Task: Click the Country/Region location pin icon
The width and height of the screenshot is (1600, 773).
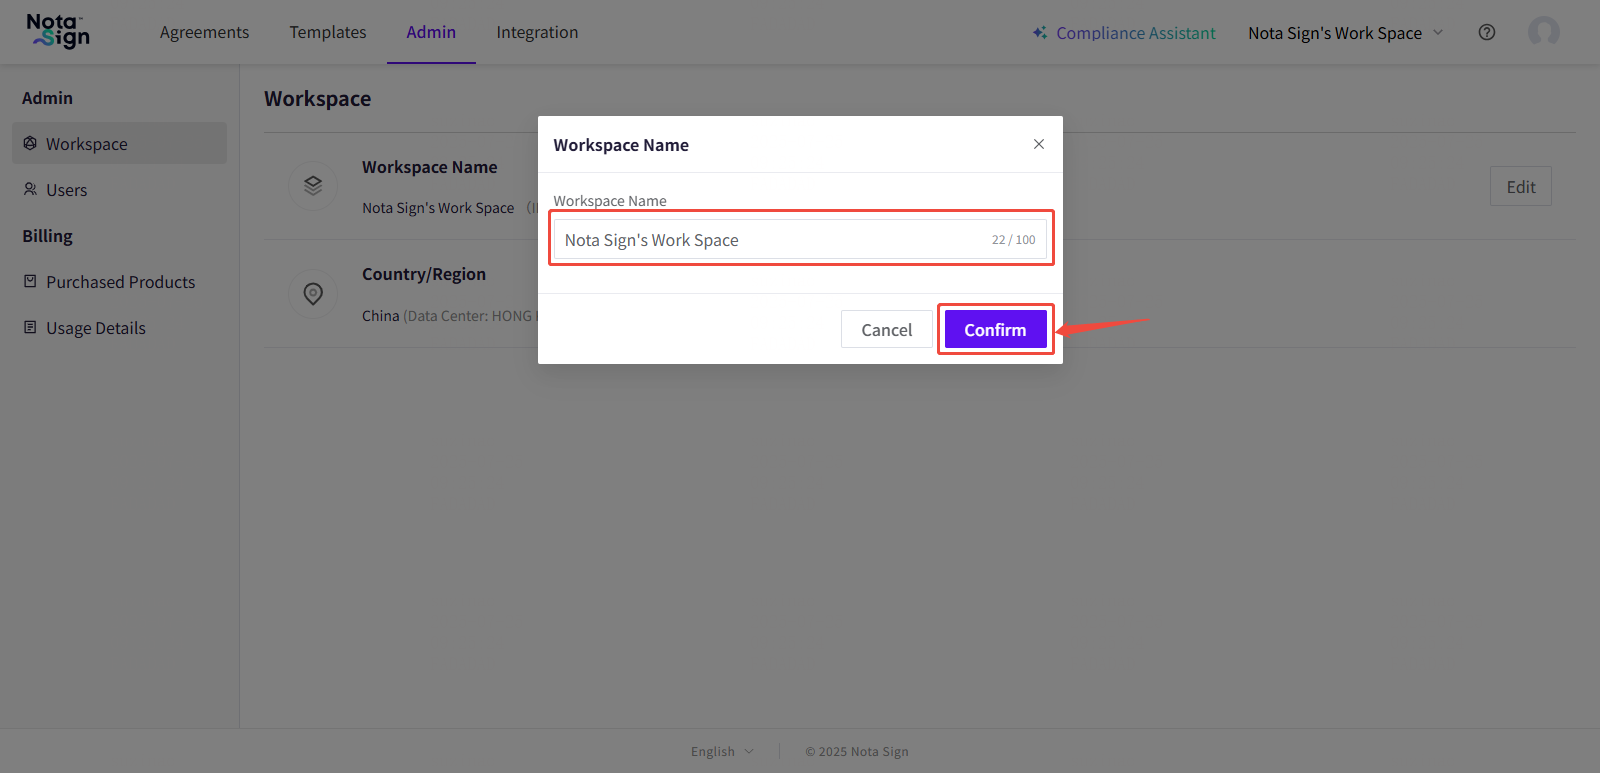Action: [x=313, y=294]
